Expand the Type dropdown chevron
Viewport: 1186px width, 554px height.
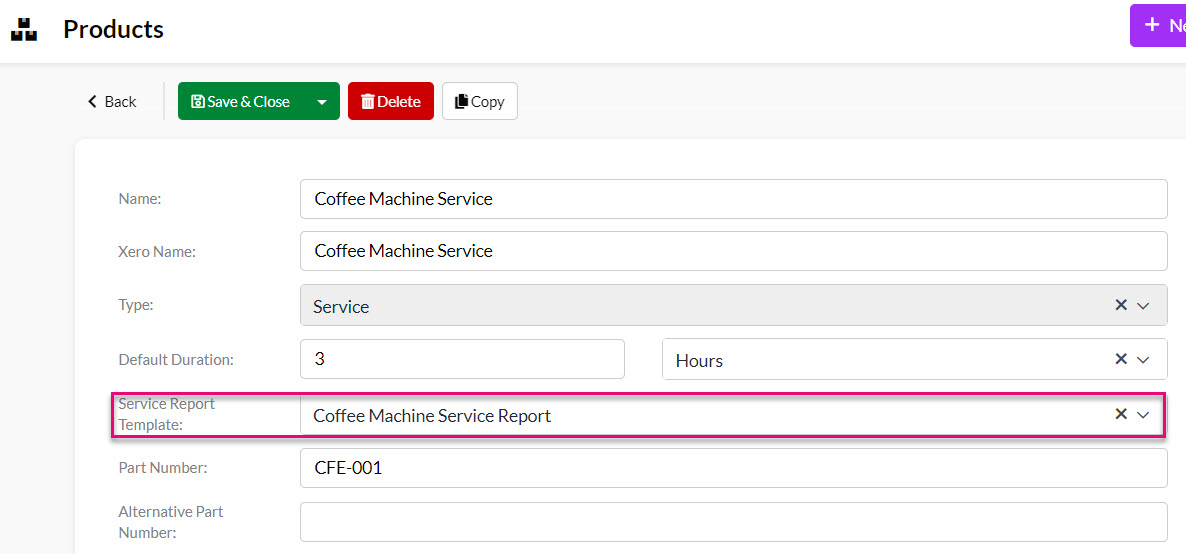[x=1143, y=305]
